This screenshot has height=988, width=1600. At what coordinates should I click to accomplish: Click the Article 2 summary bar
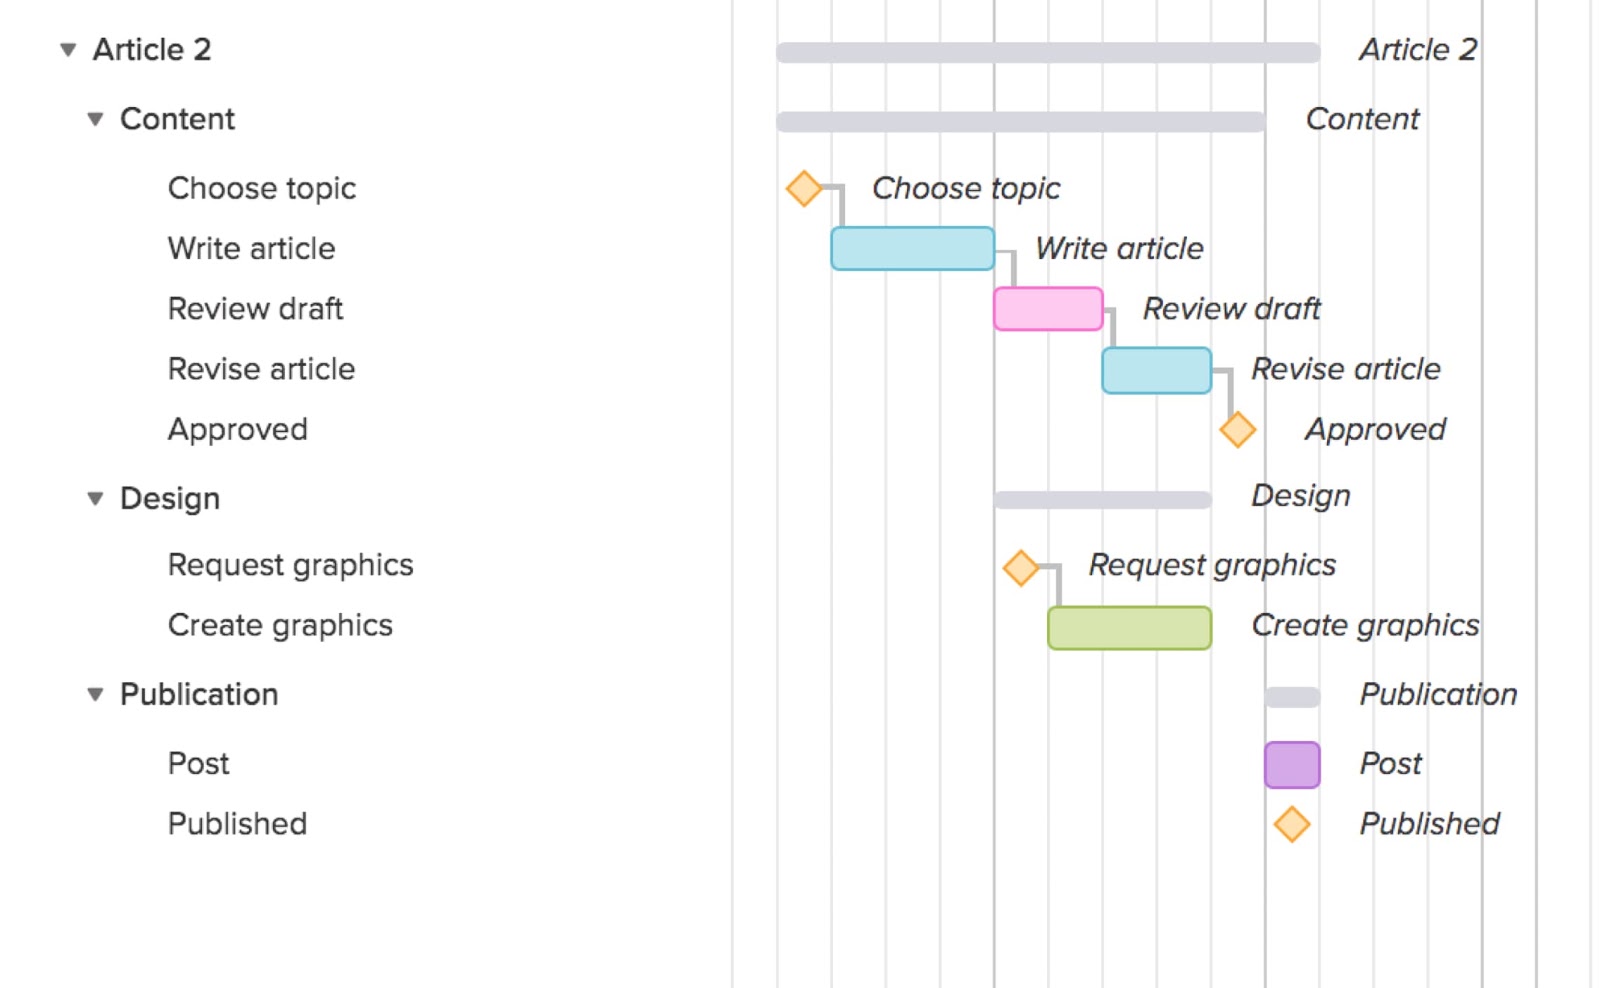[1047, 53]
